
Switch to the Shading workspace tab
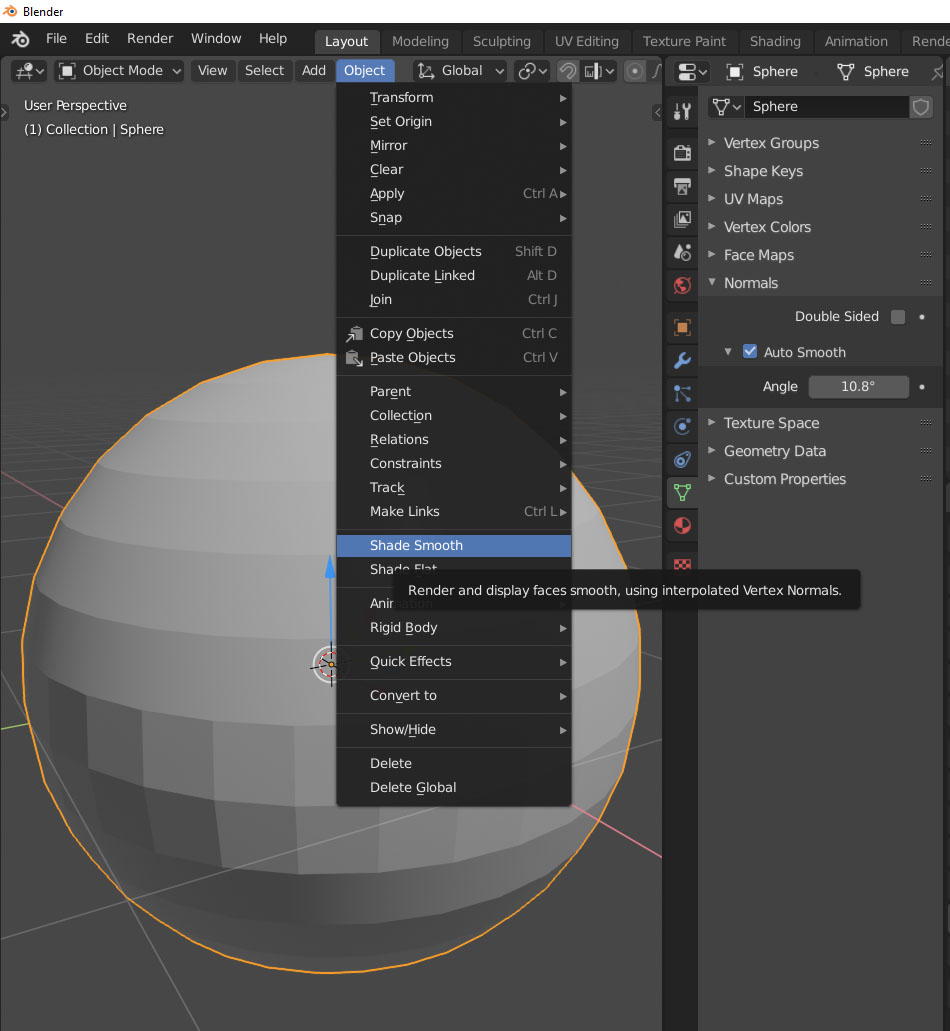(x=775, y=41)
